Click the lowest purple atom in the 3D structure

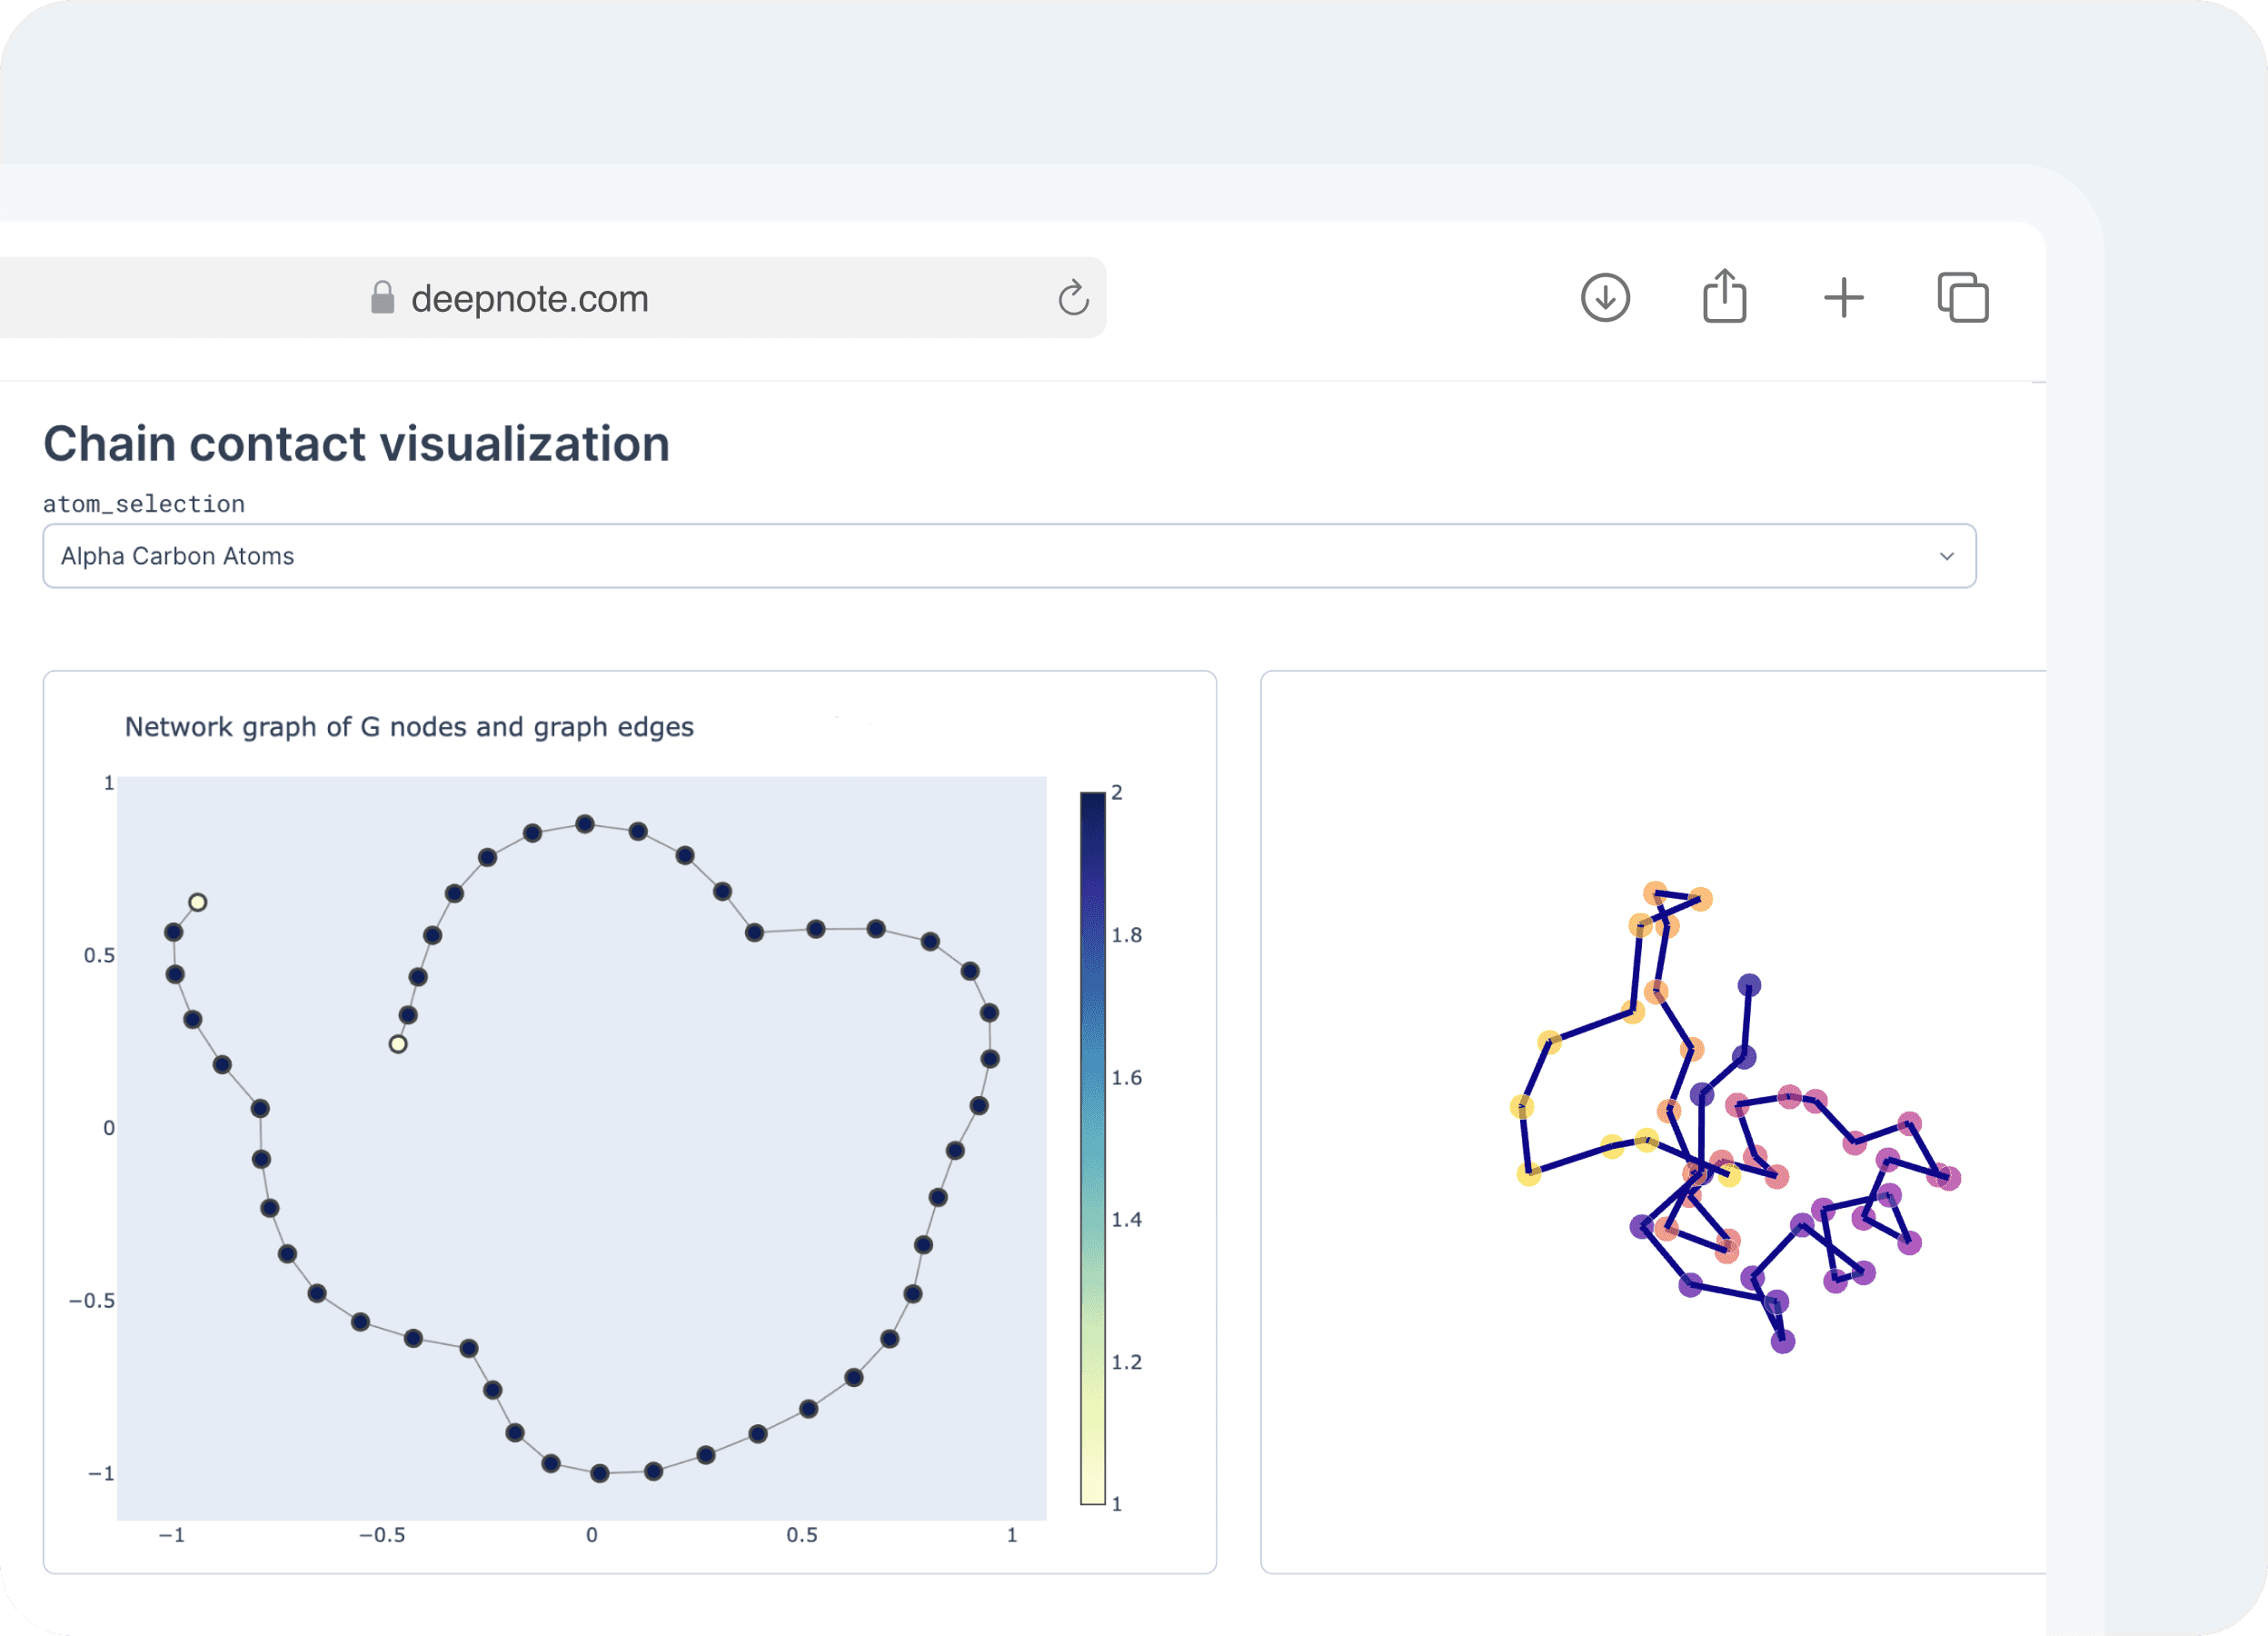[1782, 1342]
